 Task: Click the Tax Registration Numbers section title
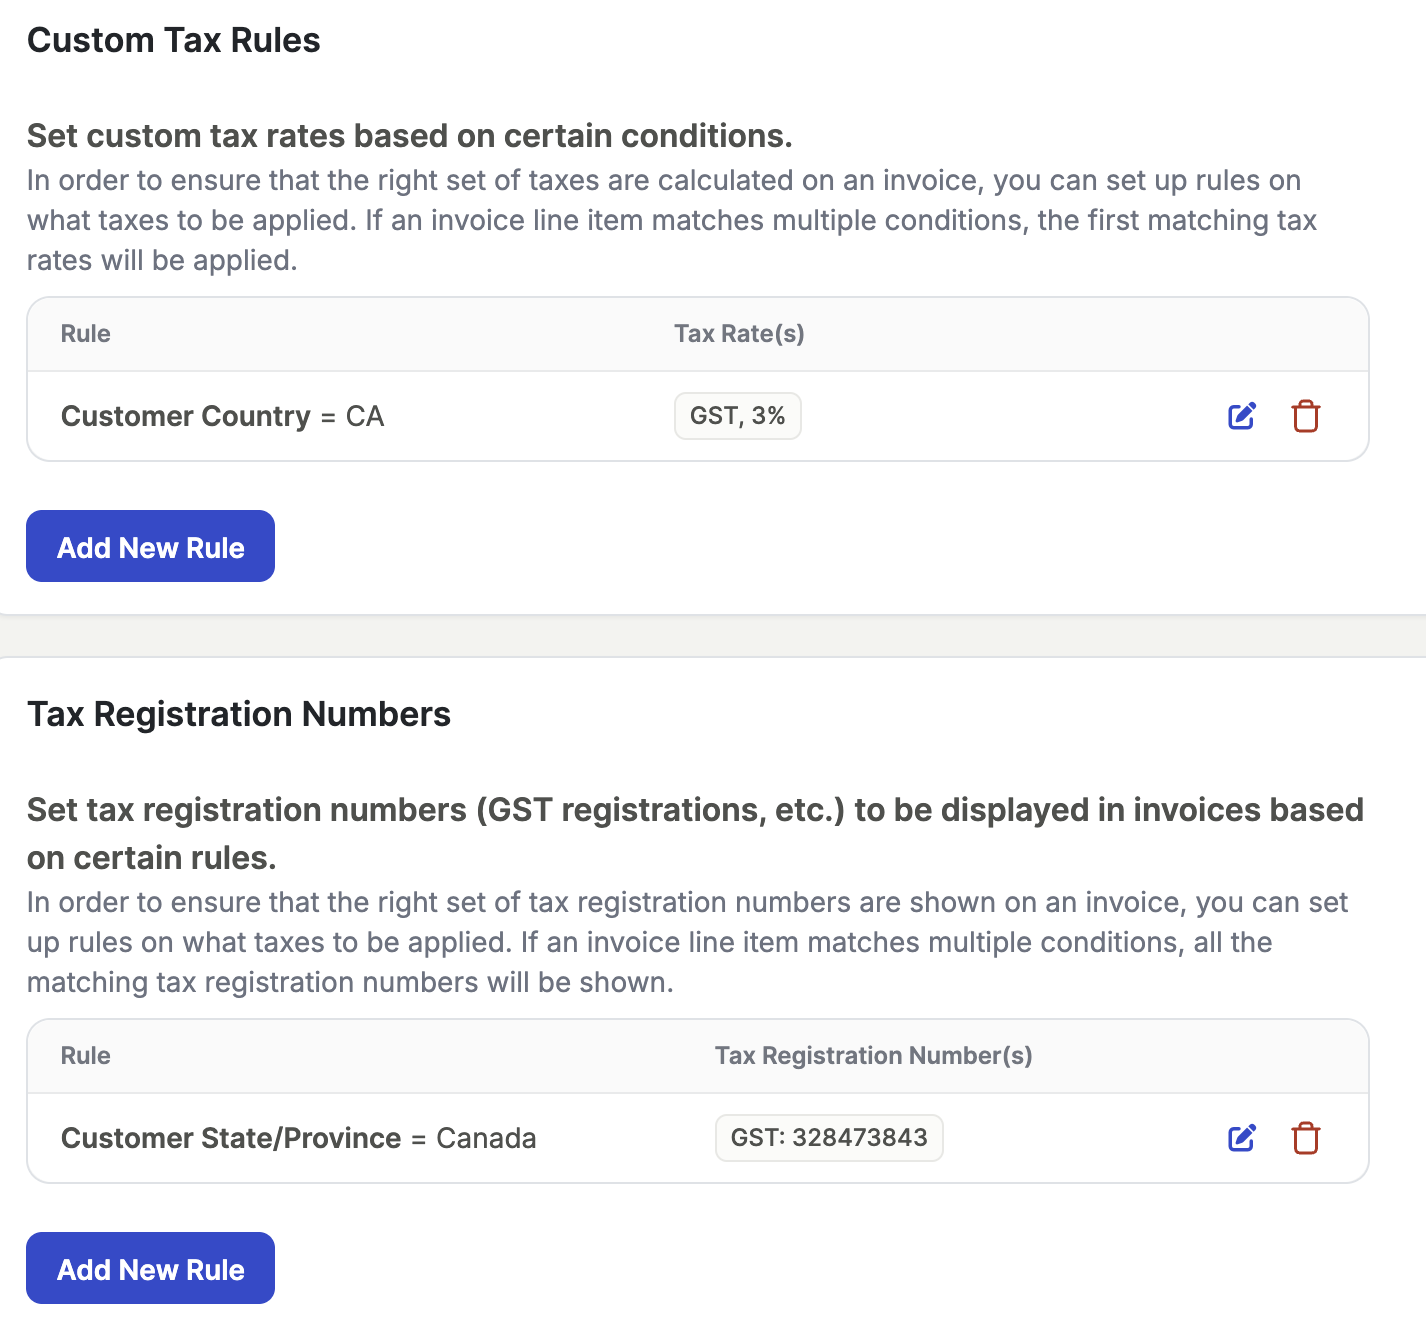pyautogui.click(x=239, y=714)
